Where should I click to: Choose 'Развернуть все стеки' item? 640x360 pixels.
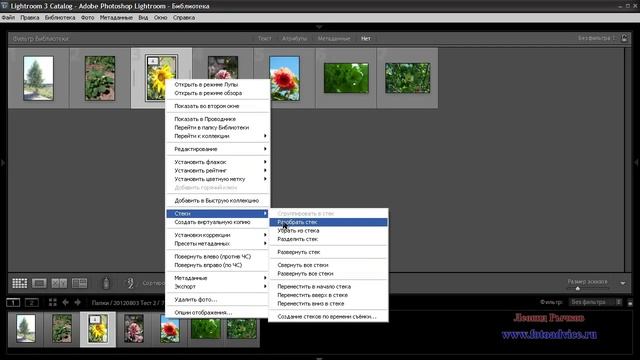click(328, 273)
